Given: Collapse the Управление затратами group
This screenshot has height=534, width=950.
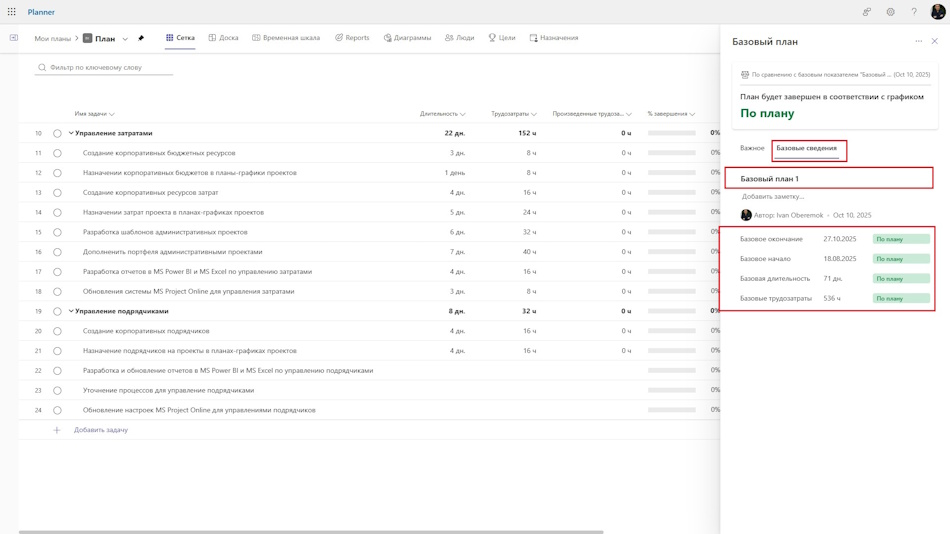Looking at the screenshot, I should click(x=71, y=133).
